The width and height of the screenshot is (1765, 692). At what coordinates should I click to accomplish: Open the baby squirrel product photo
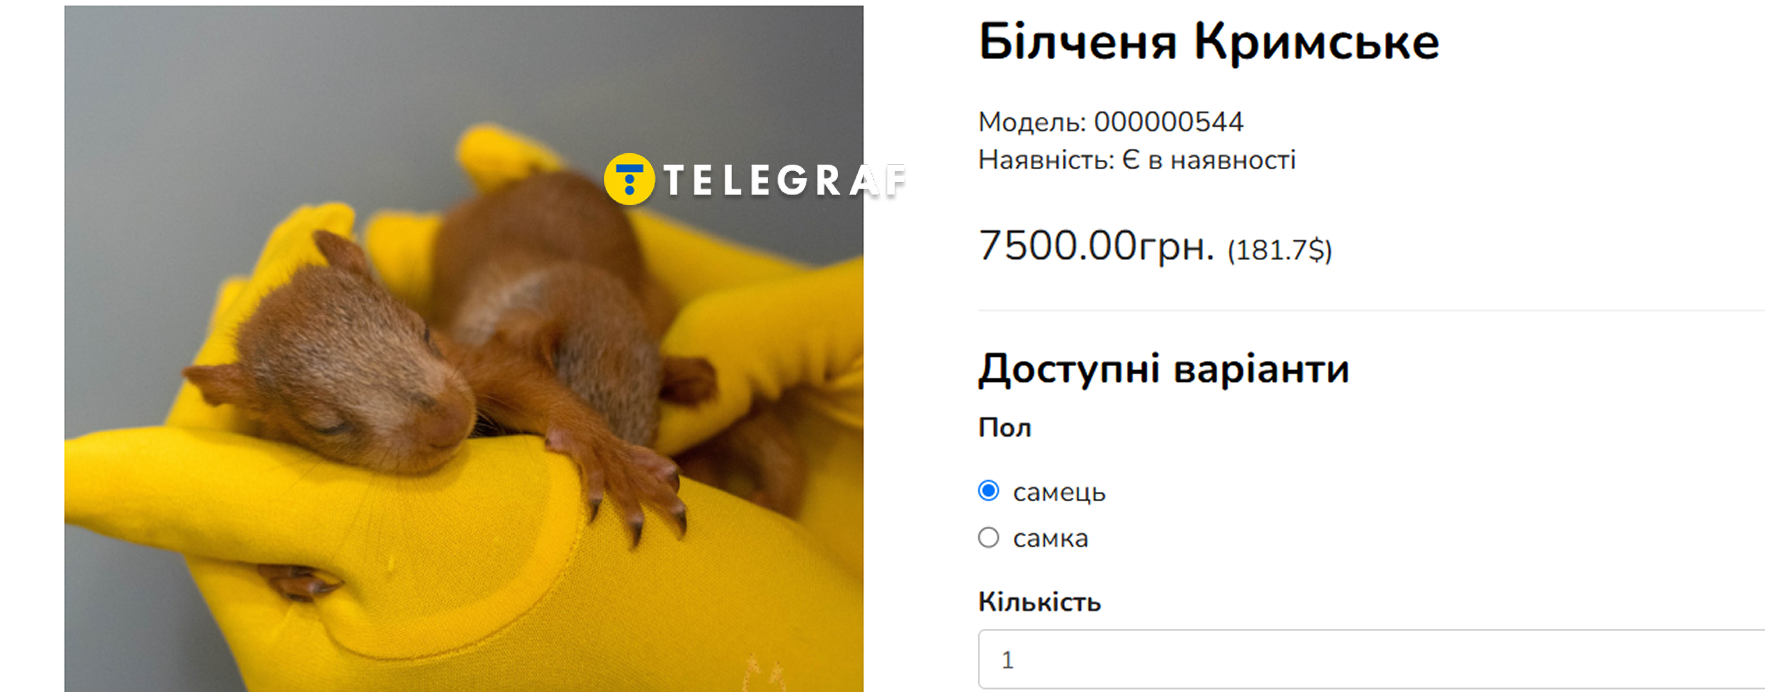[464, 348]
